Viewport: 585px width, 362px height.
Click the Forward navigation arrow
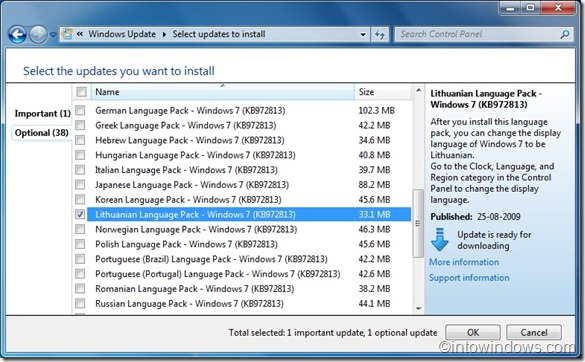click(38, 35)
